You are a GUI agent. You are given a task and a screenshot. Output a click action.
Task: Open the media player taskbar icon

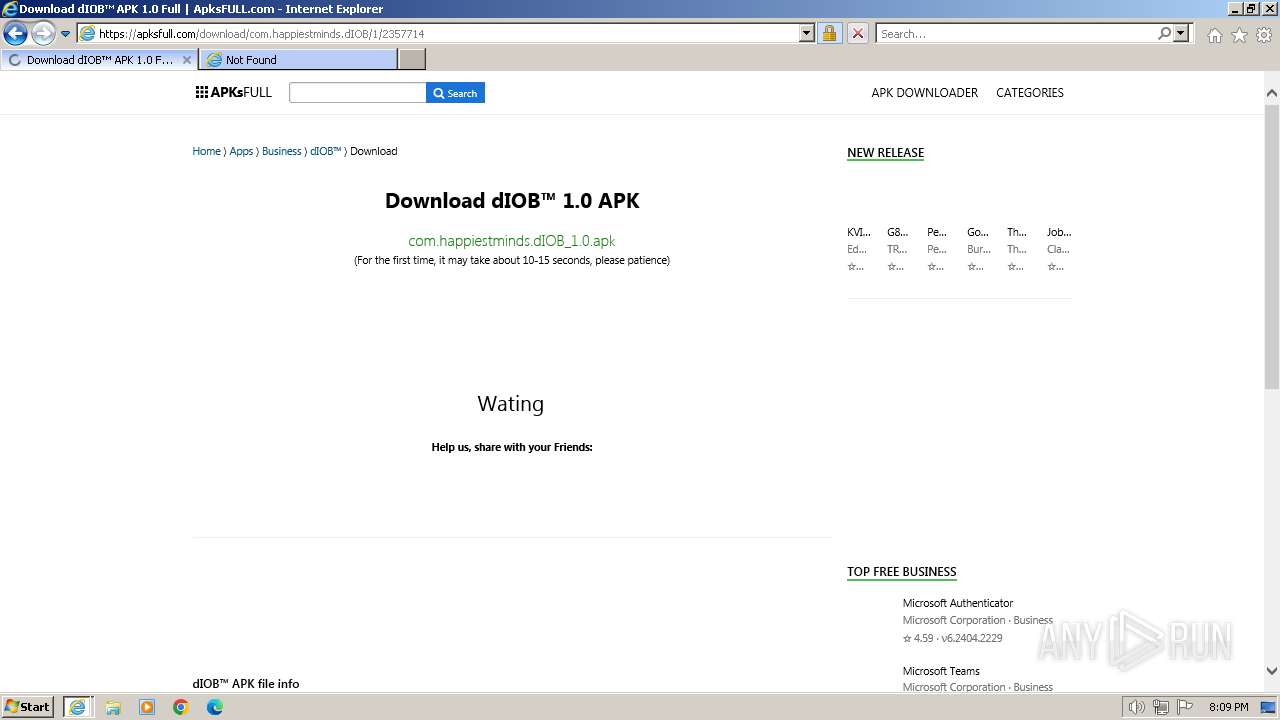(147, 707)
